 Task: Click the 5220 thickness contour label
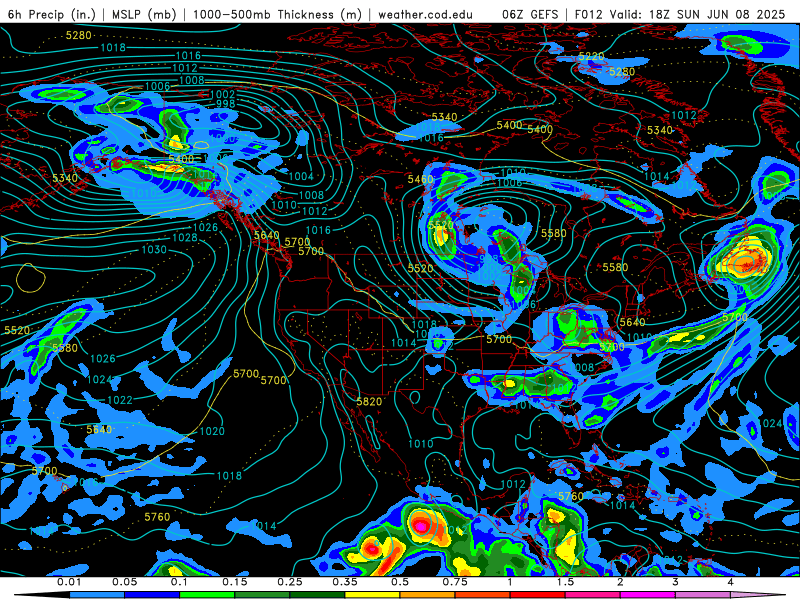591,56
